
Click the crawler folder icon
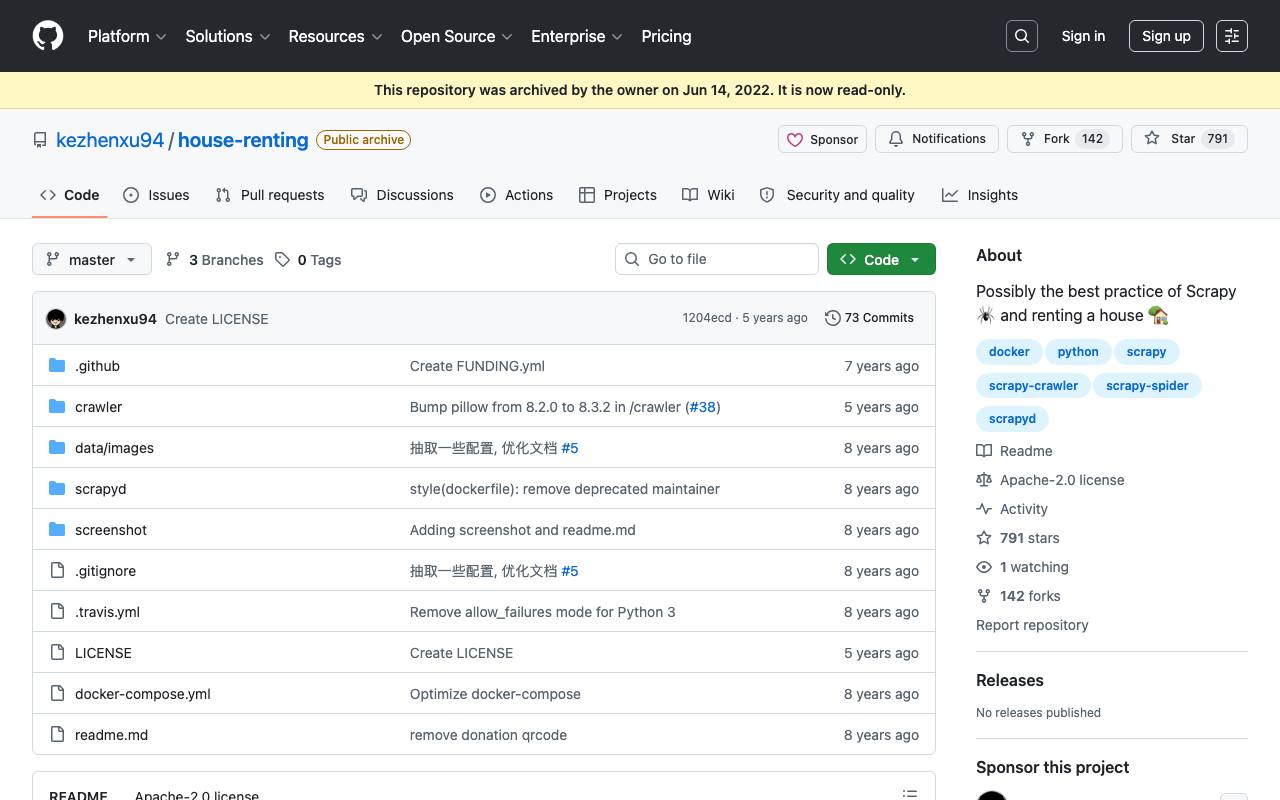(x=57, y=407)
